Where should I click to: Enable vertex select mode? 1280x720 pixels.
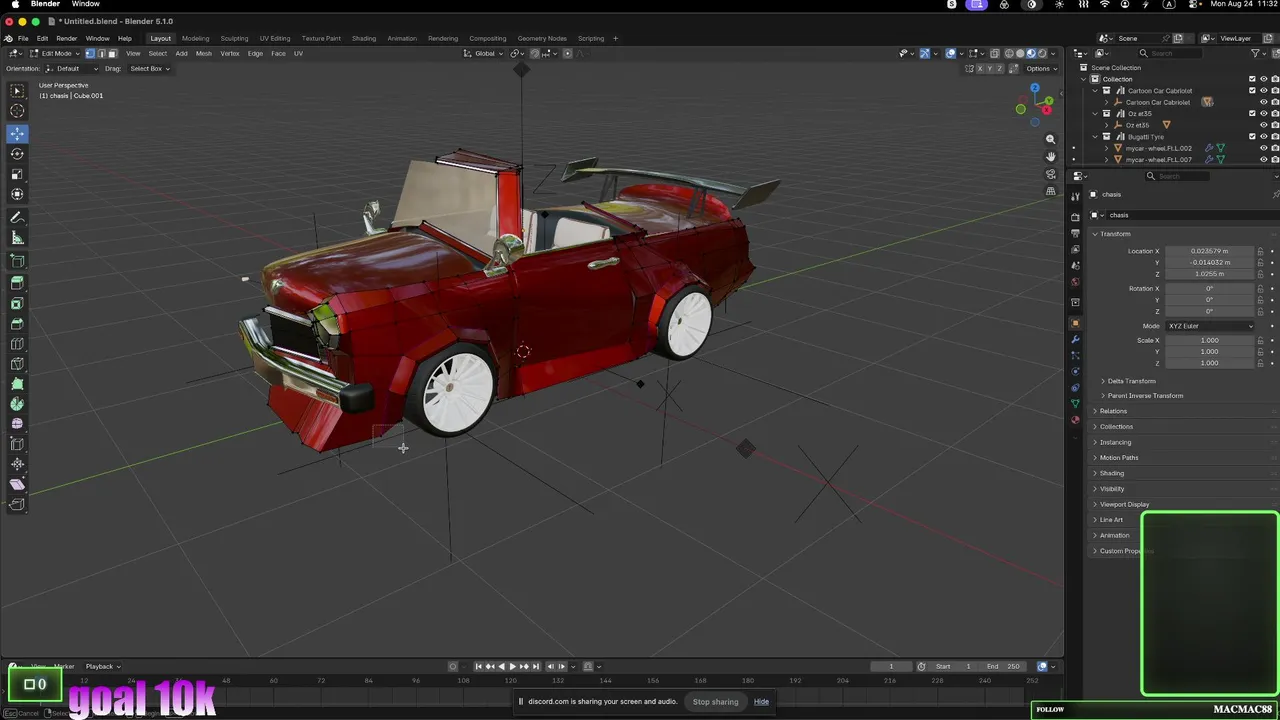pyautogui.click(x=89, y=53)
